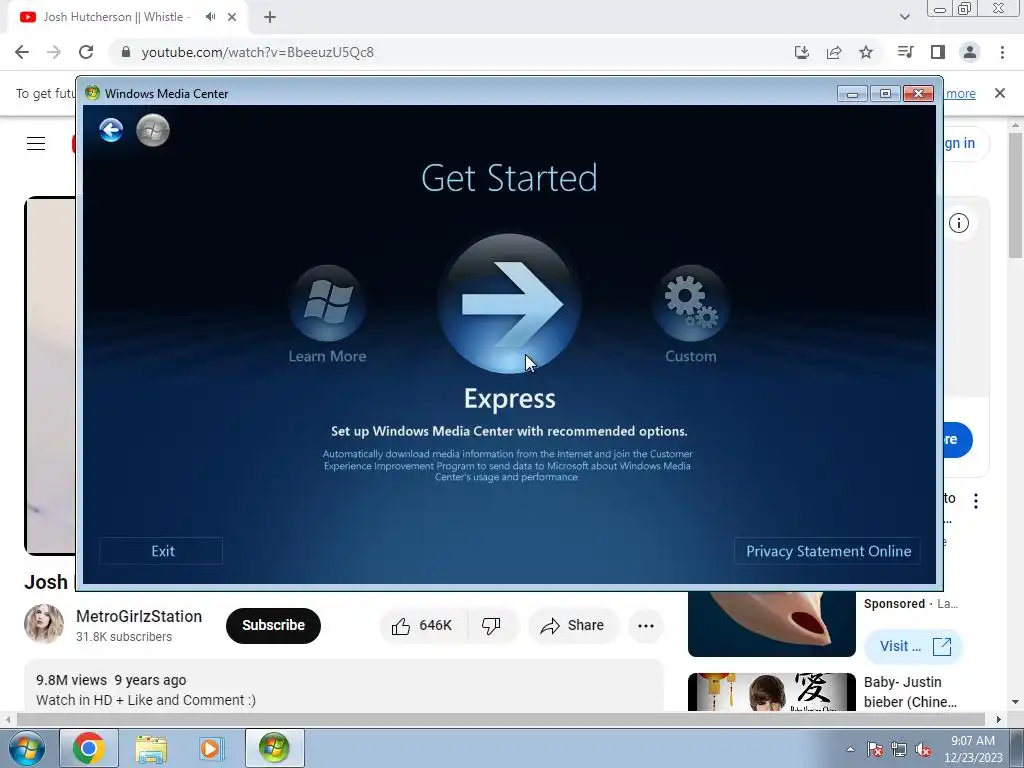Click Visit on the sponsored ad
1024x768 pixels.
pos(914,647)
